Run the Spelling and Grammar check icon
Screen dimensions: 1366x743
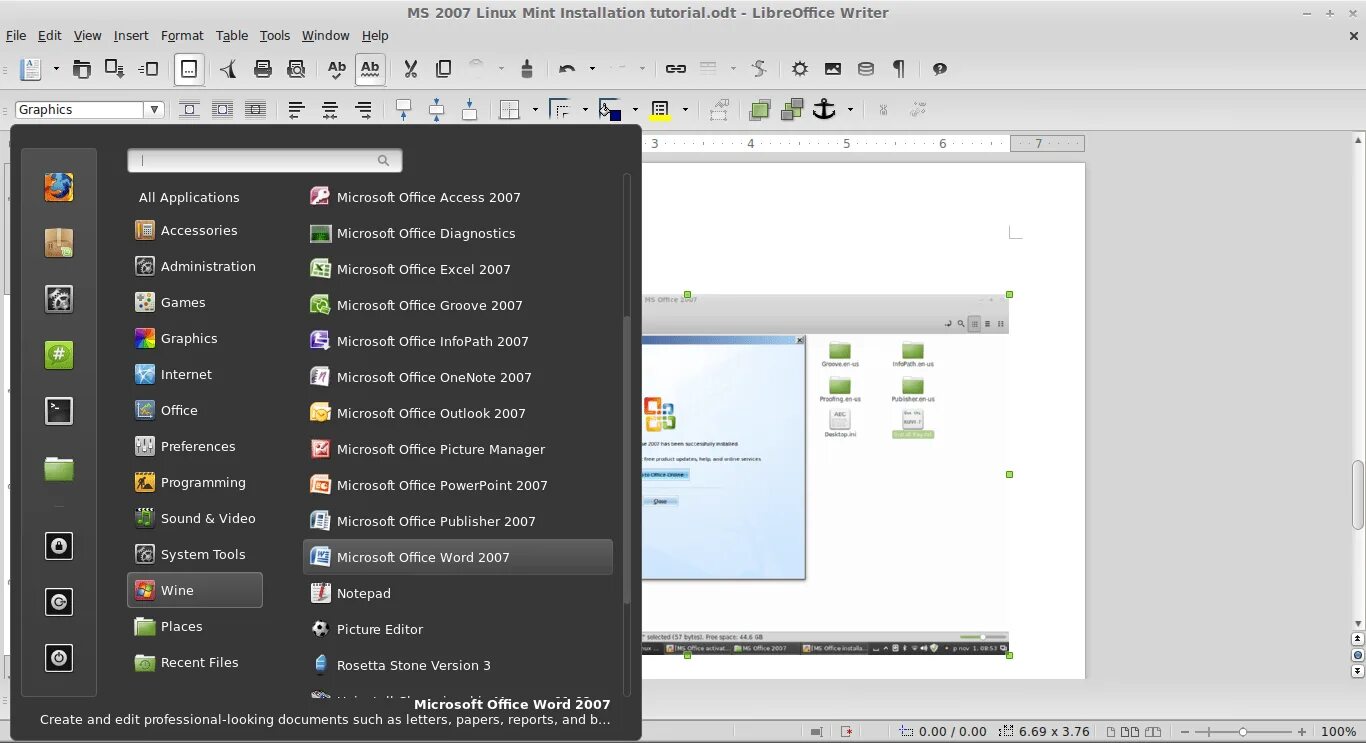tap(337, 69)
